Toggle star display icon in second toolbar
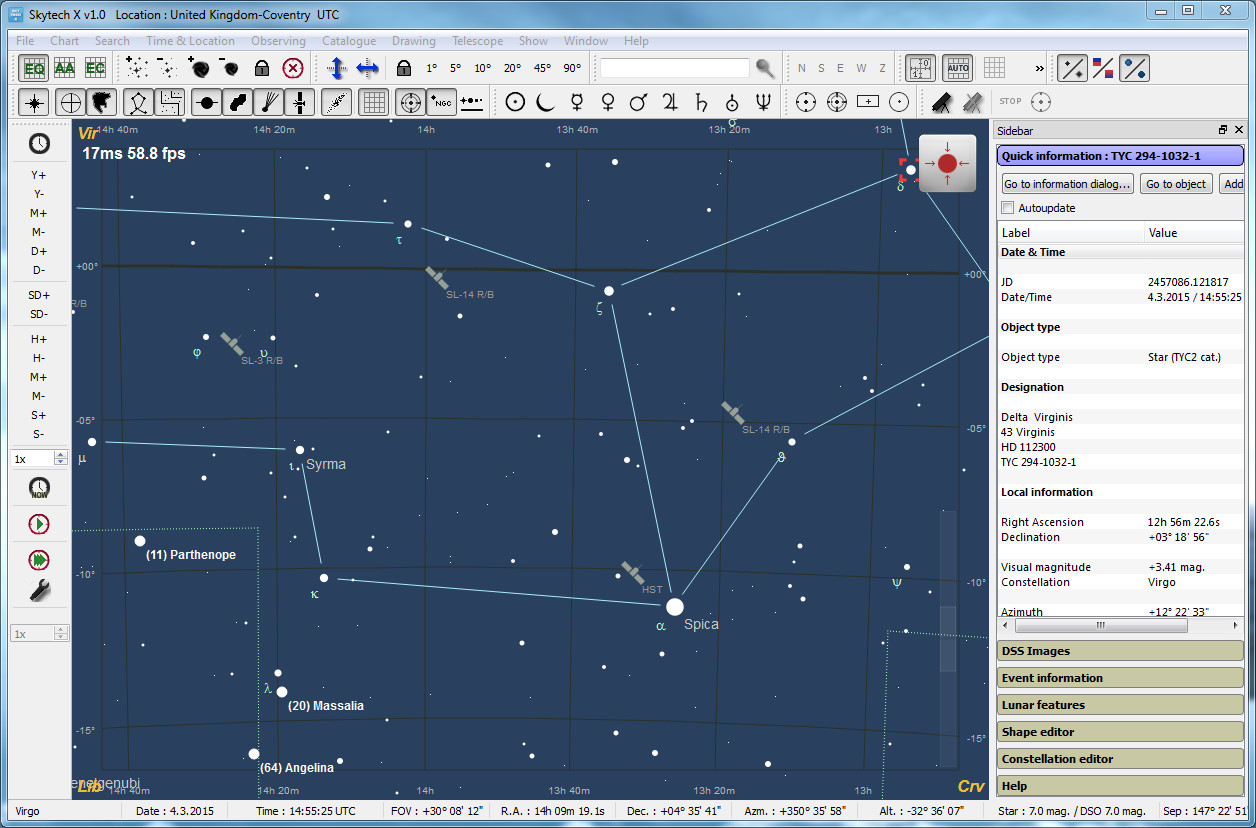This screenshot has width=1256, height=828. 35,102
